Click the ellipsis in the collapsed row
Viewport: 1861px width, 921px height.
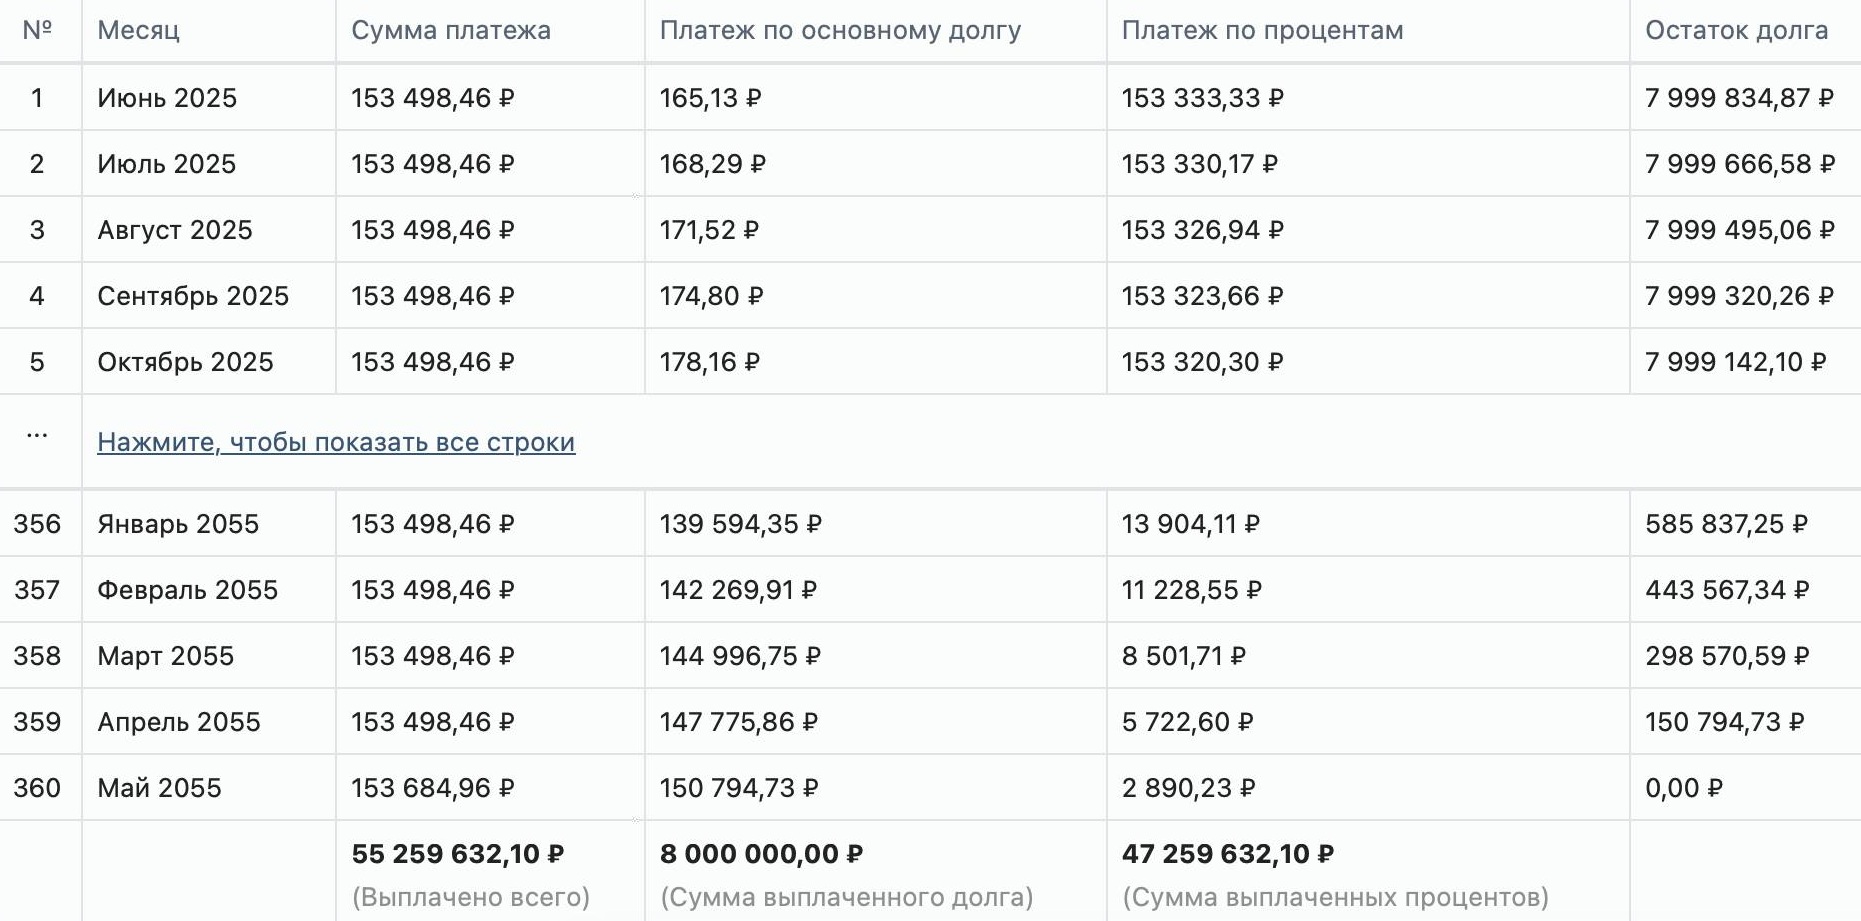click(x=37, y=436)
